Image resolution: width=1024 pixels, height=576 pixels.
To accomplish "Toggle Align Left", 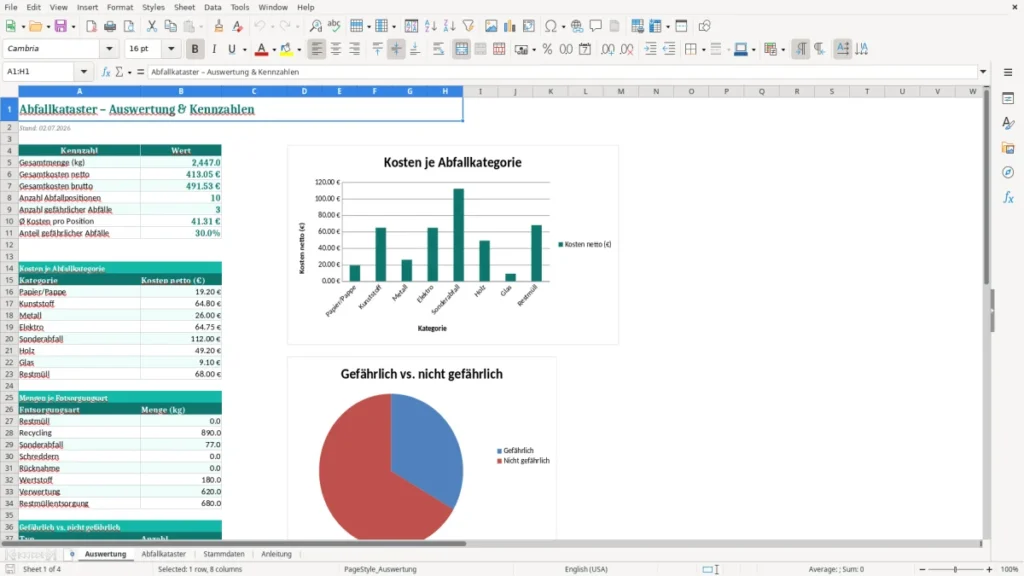I will pos(317,49).
